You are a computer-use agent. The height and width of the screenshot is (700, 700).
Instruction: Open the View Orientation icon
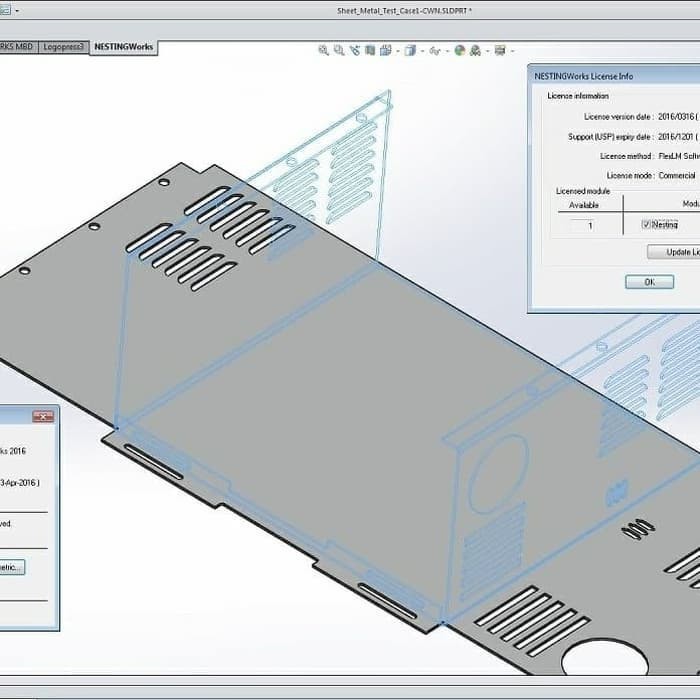[x=385, y=50]
